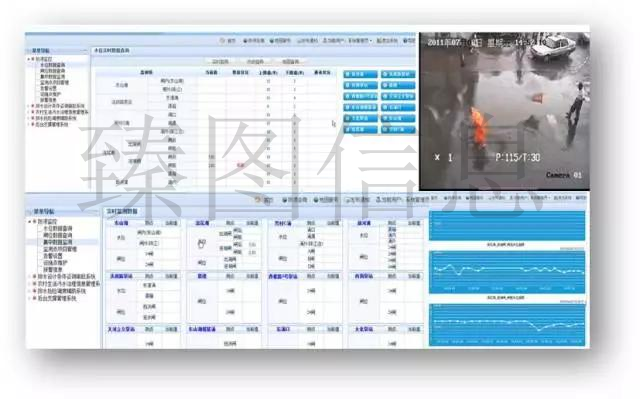The image size is (640, 399).
Task: Collapse first root node in upper navigation tree
Action: click(29, 59)
